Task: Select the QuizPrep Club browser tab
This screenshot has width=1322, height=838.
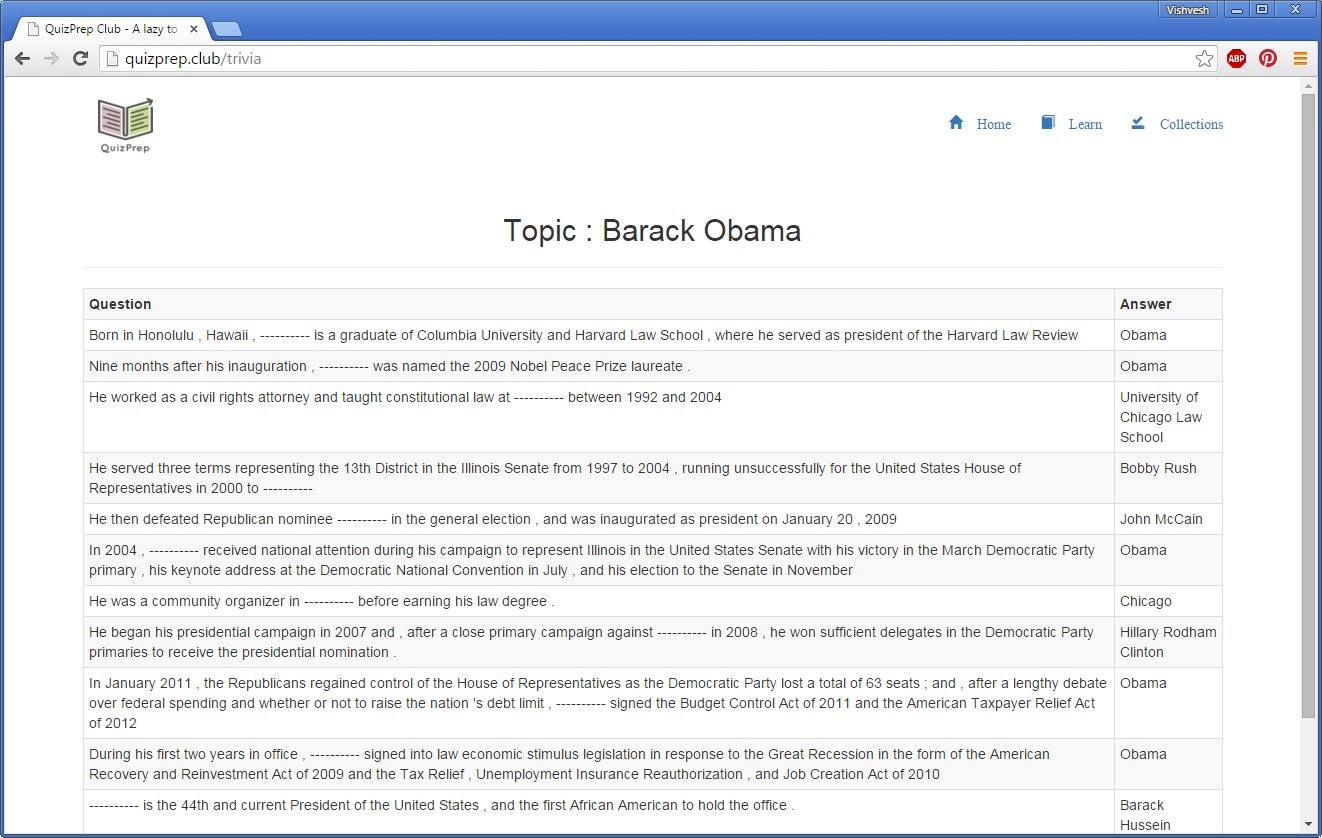Action: click(112, 29)
